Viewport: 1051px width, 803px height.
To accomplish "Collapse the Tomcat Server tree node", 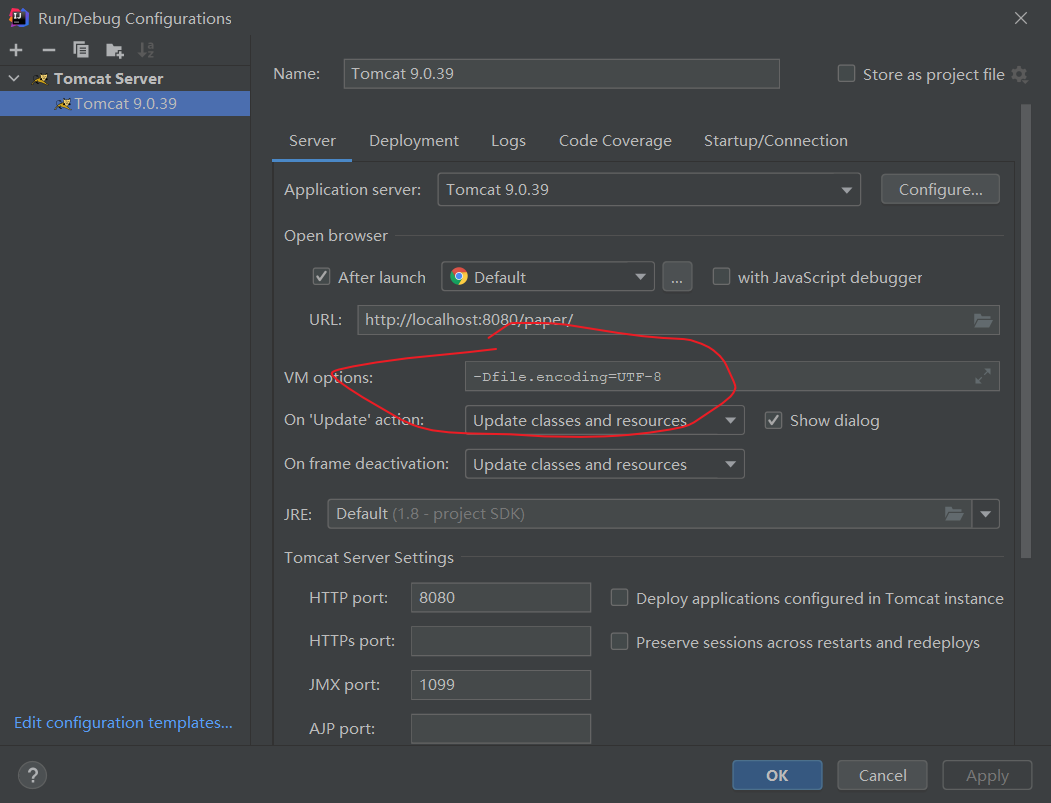I will pyautogui.click(x=14, y=79).
